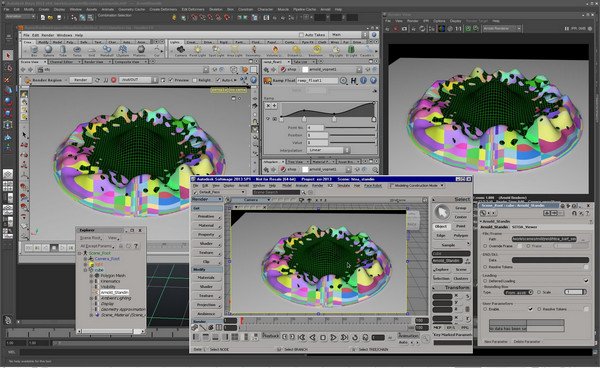Click the ramp Position slider
600x368 pixels.
(352, 135)
